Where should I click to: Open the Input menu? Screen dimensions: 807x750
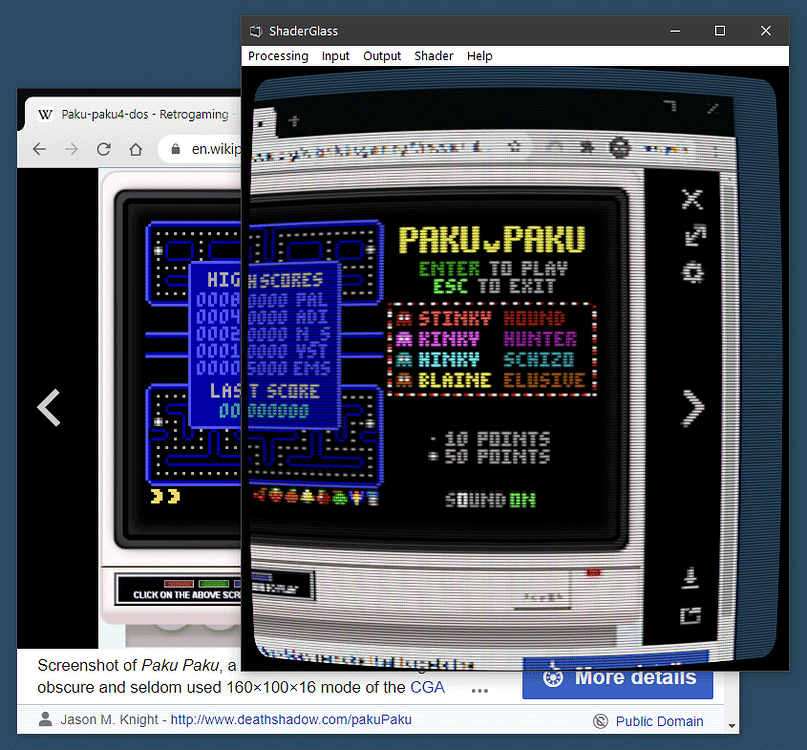click(335, 56)
